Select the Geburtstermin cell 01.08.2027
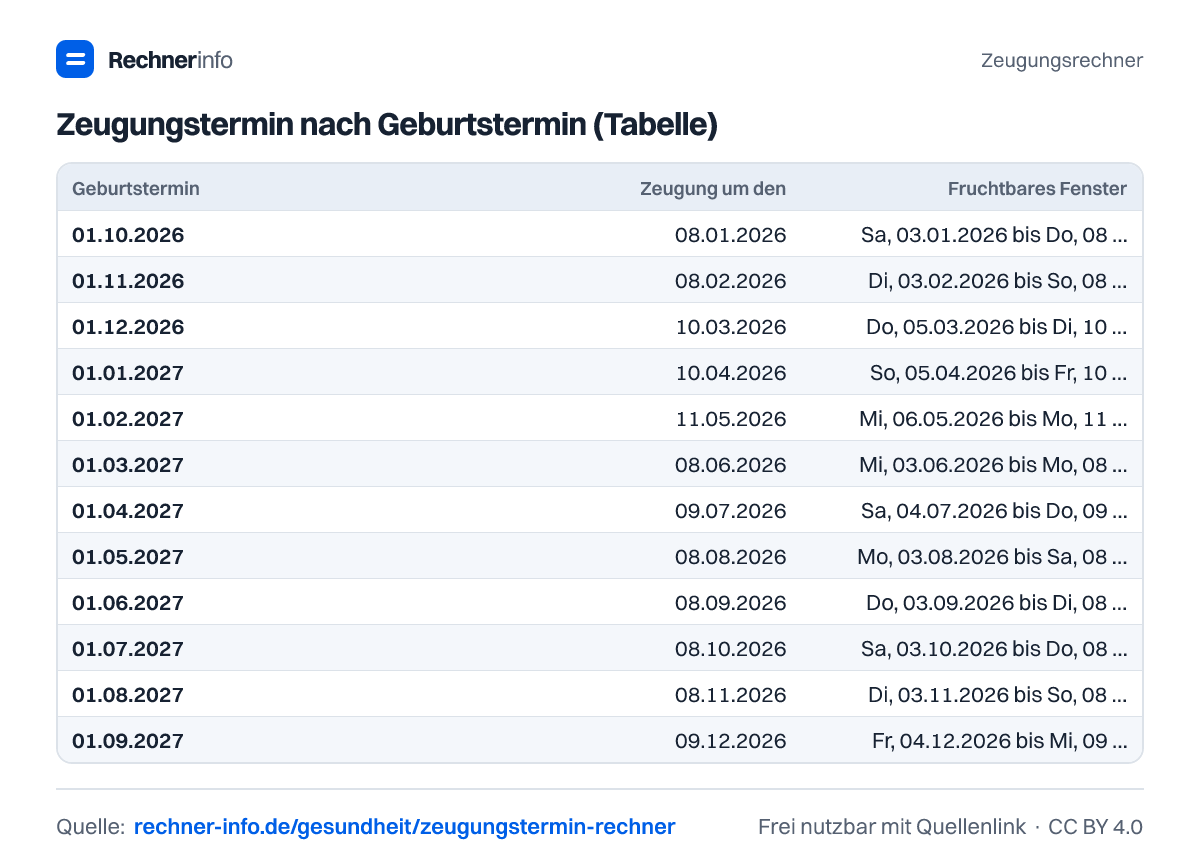The image size is (1200, 868). 128,695
